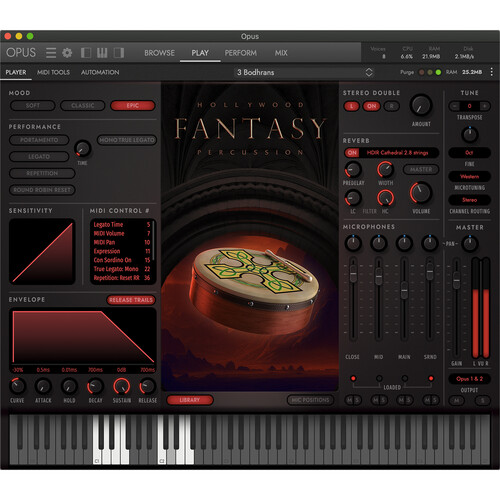
Task: Select the Epic mood
Action: (133, 106)
